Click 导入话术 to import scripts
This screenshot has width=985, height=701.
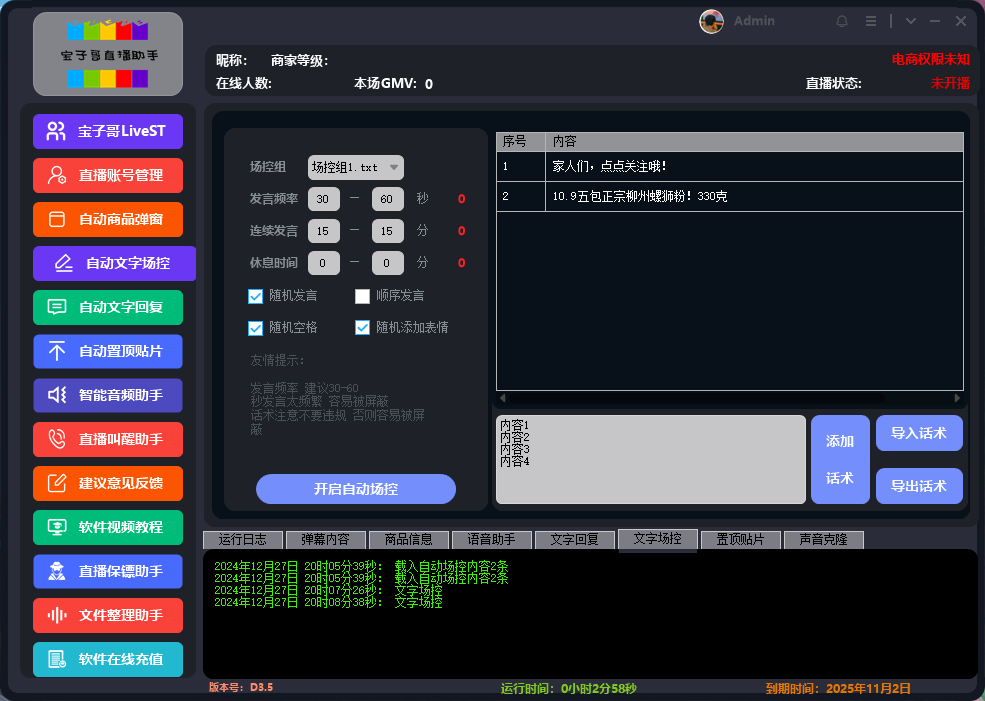(918, 433)
